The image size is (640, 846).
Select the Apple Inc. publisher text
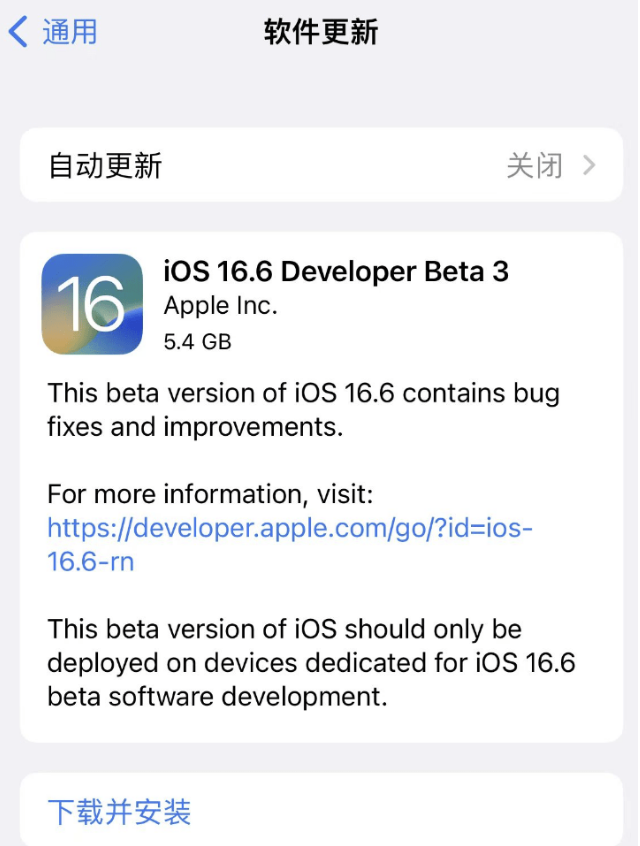[x=219, y=306]
